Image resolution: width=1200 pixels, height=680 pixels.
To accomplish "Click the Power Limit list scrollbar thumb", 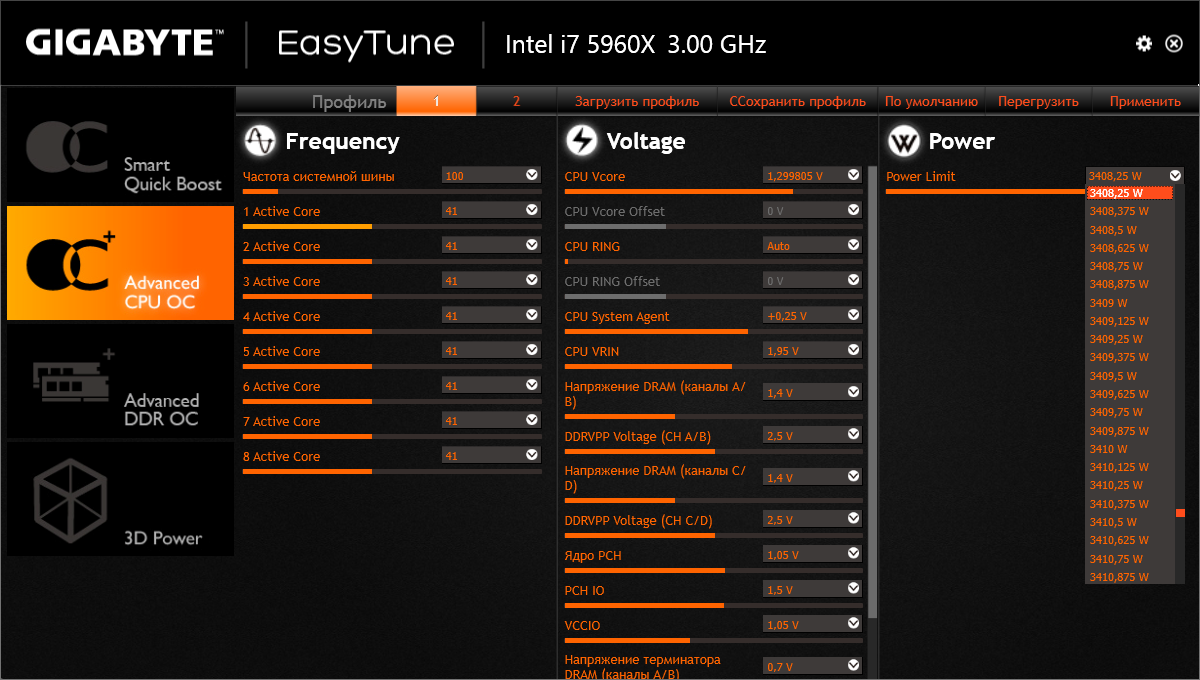I will [x=1180, y=513].
